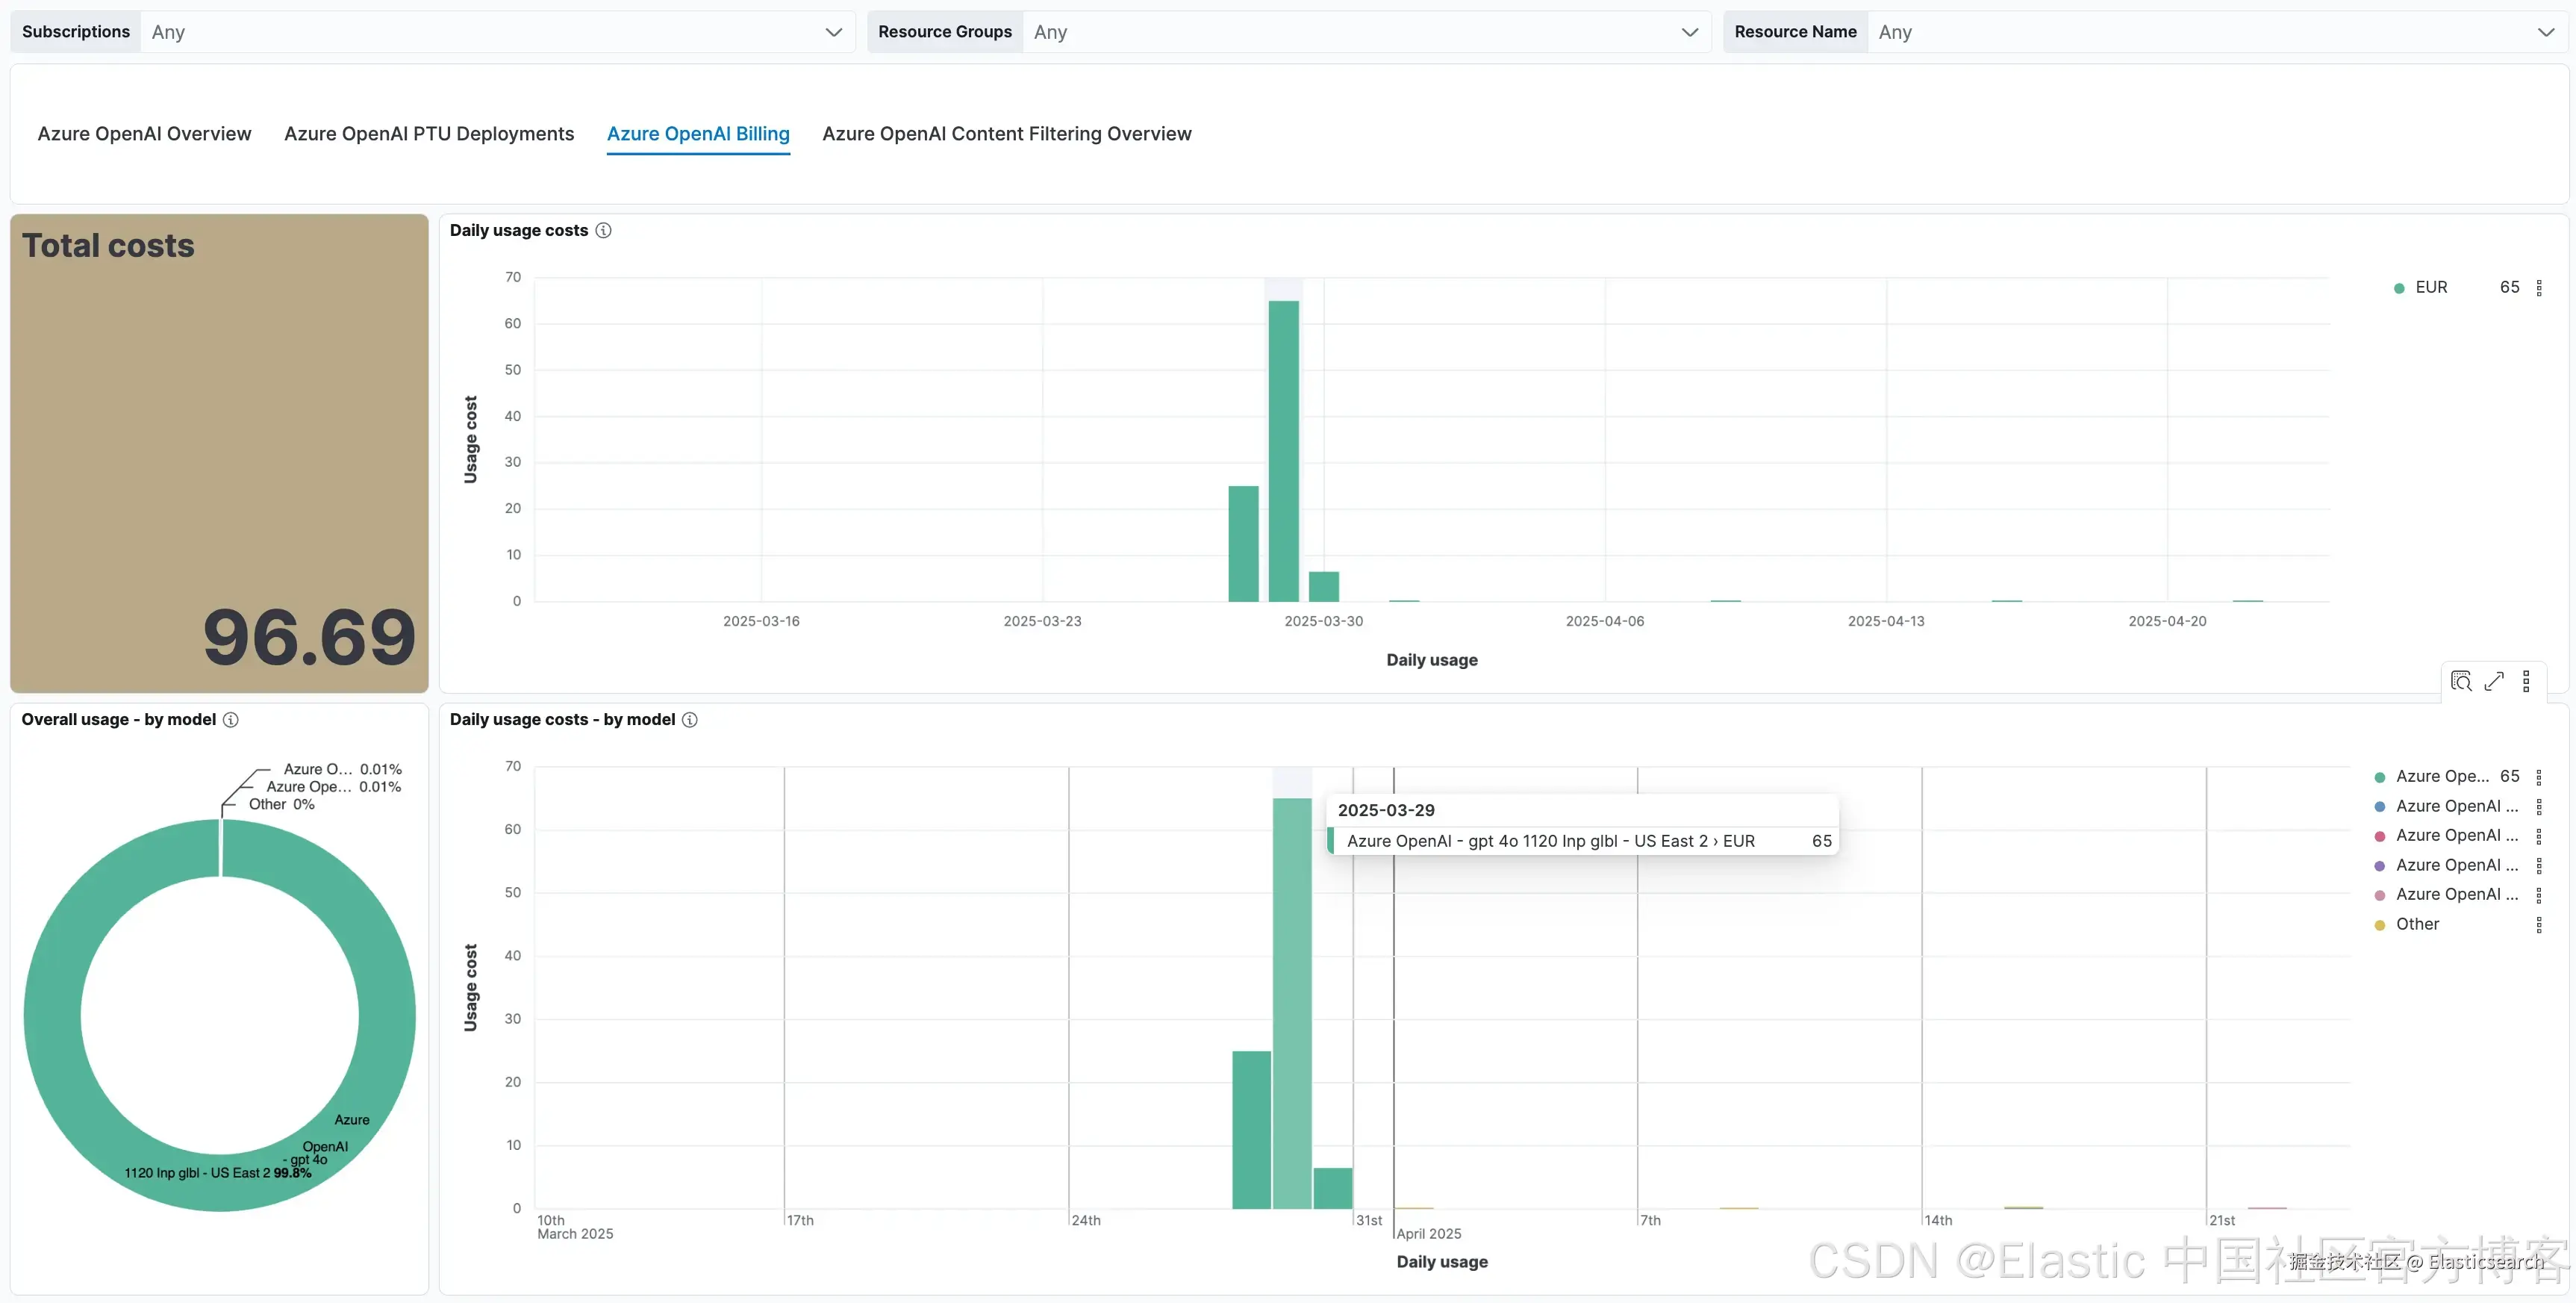Open options menu for EUR legend item
The width and height of the screenshot is (2576, 1303).
2539,288
